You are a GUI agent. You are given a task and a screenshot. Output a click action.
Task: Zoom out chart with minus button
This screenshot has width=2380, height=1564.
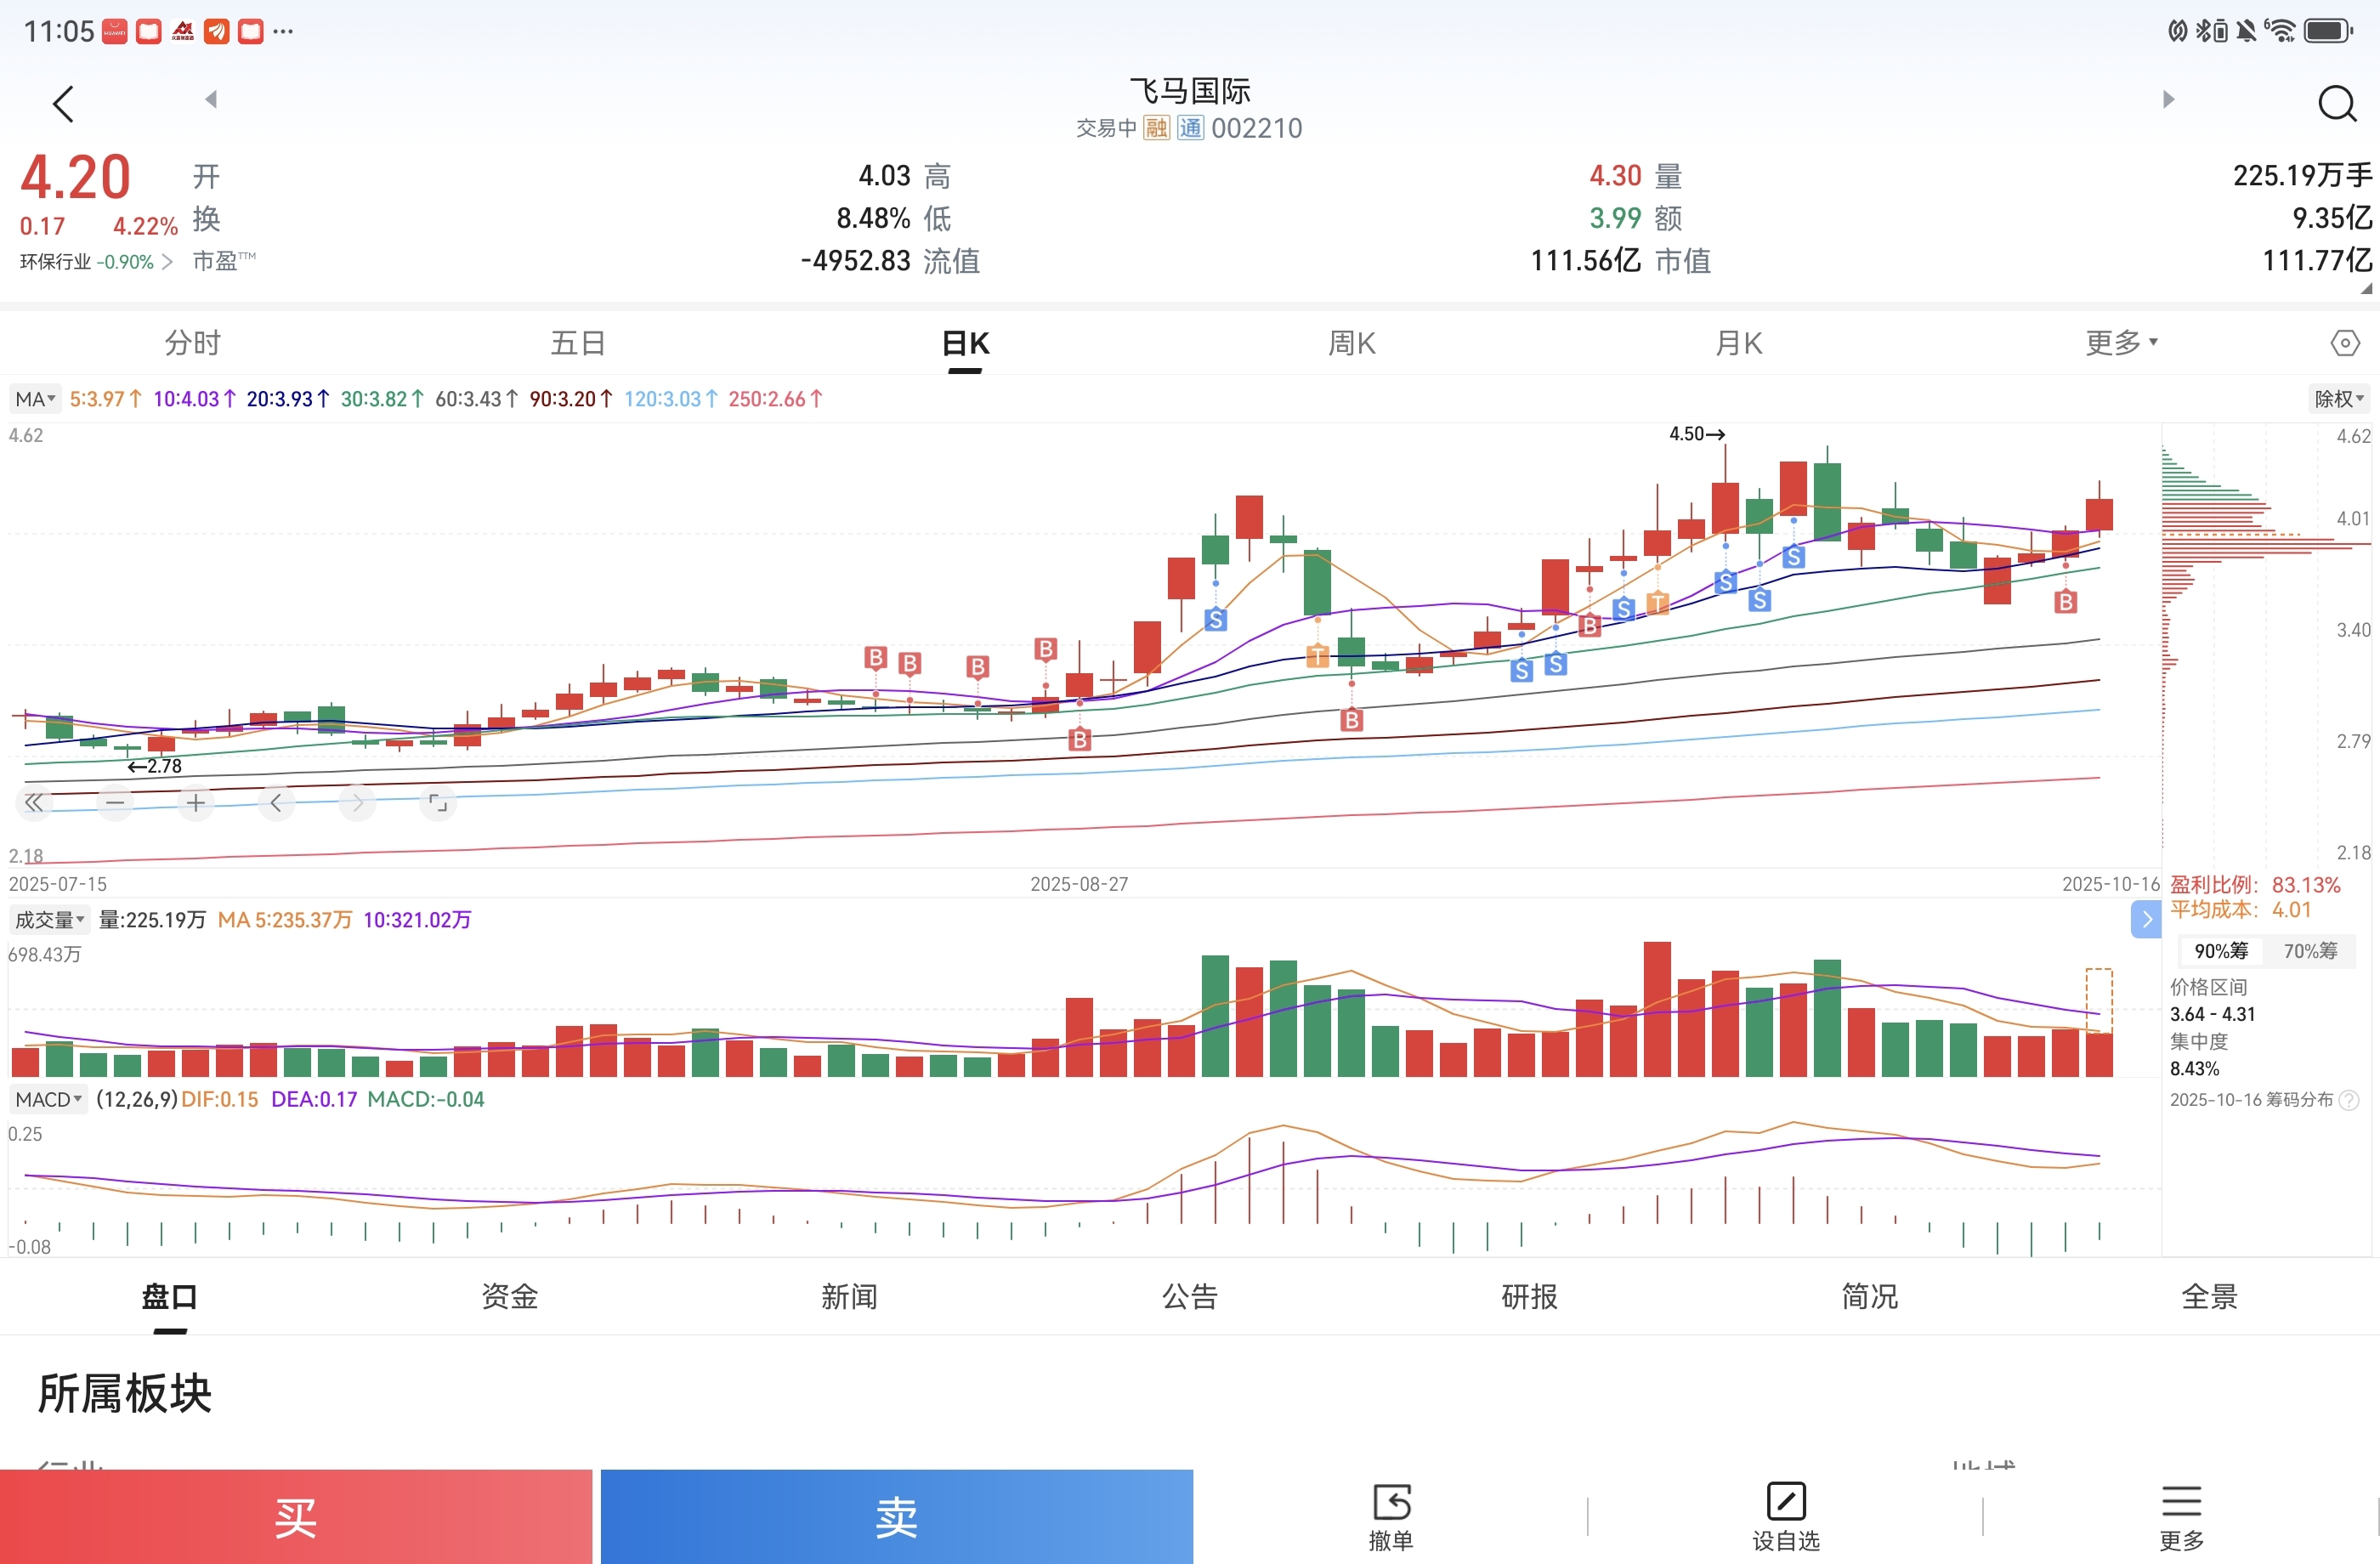[x=115, y=803]
